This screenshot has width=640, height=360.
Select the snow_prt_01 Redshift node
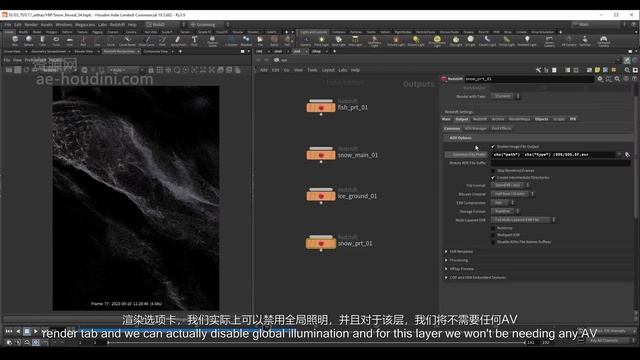(321, 243)
